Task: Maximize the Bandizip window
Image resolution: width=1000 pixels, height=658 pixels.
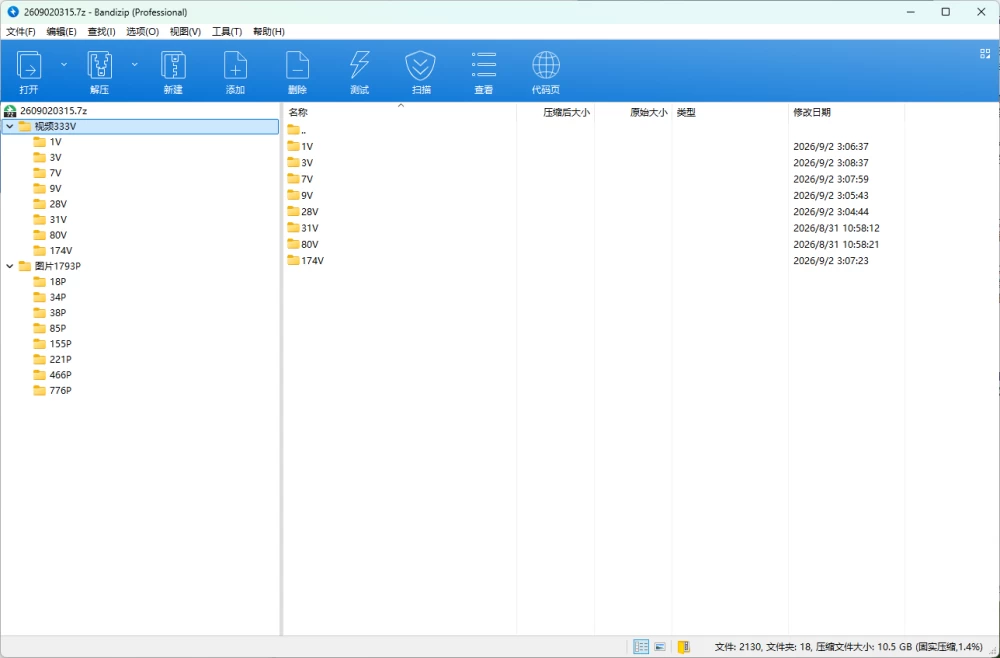Action: pyautogui.click(x=946, y=11)
